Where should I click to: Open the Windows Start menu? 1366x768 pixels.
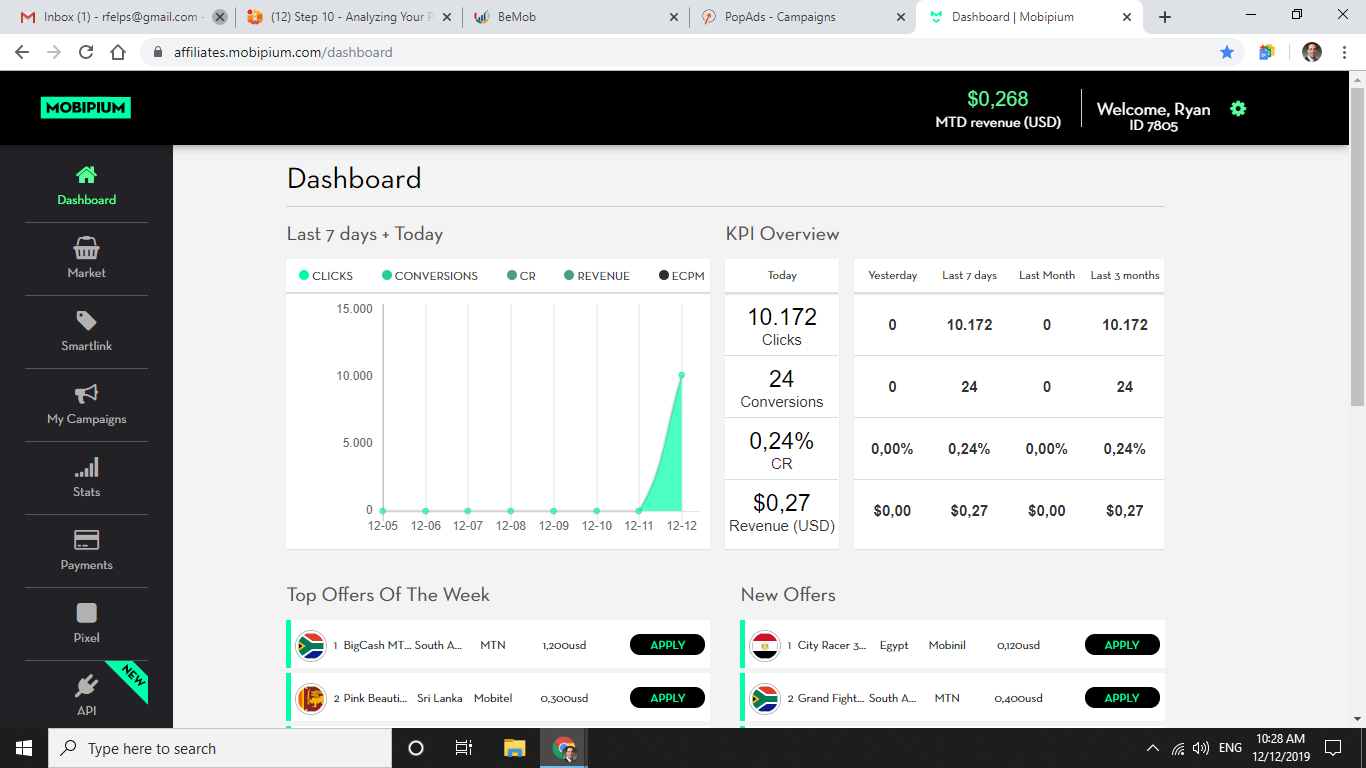point(24,748)
